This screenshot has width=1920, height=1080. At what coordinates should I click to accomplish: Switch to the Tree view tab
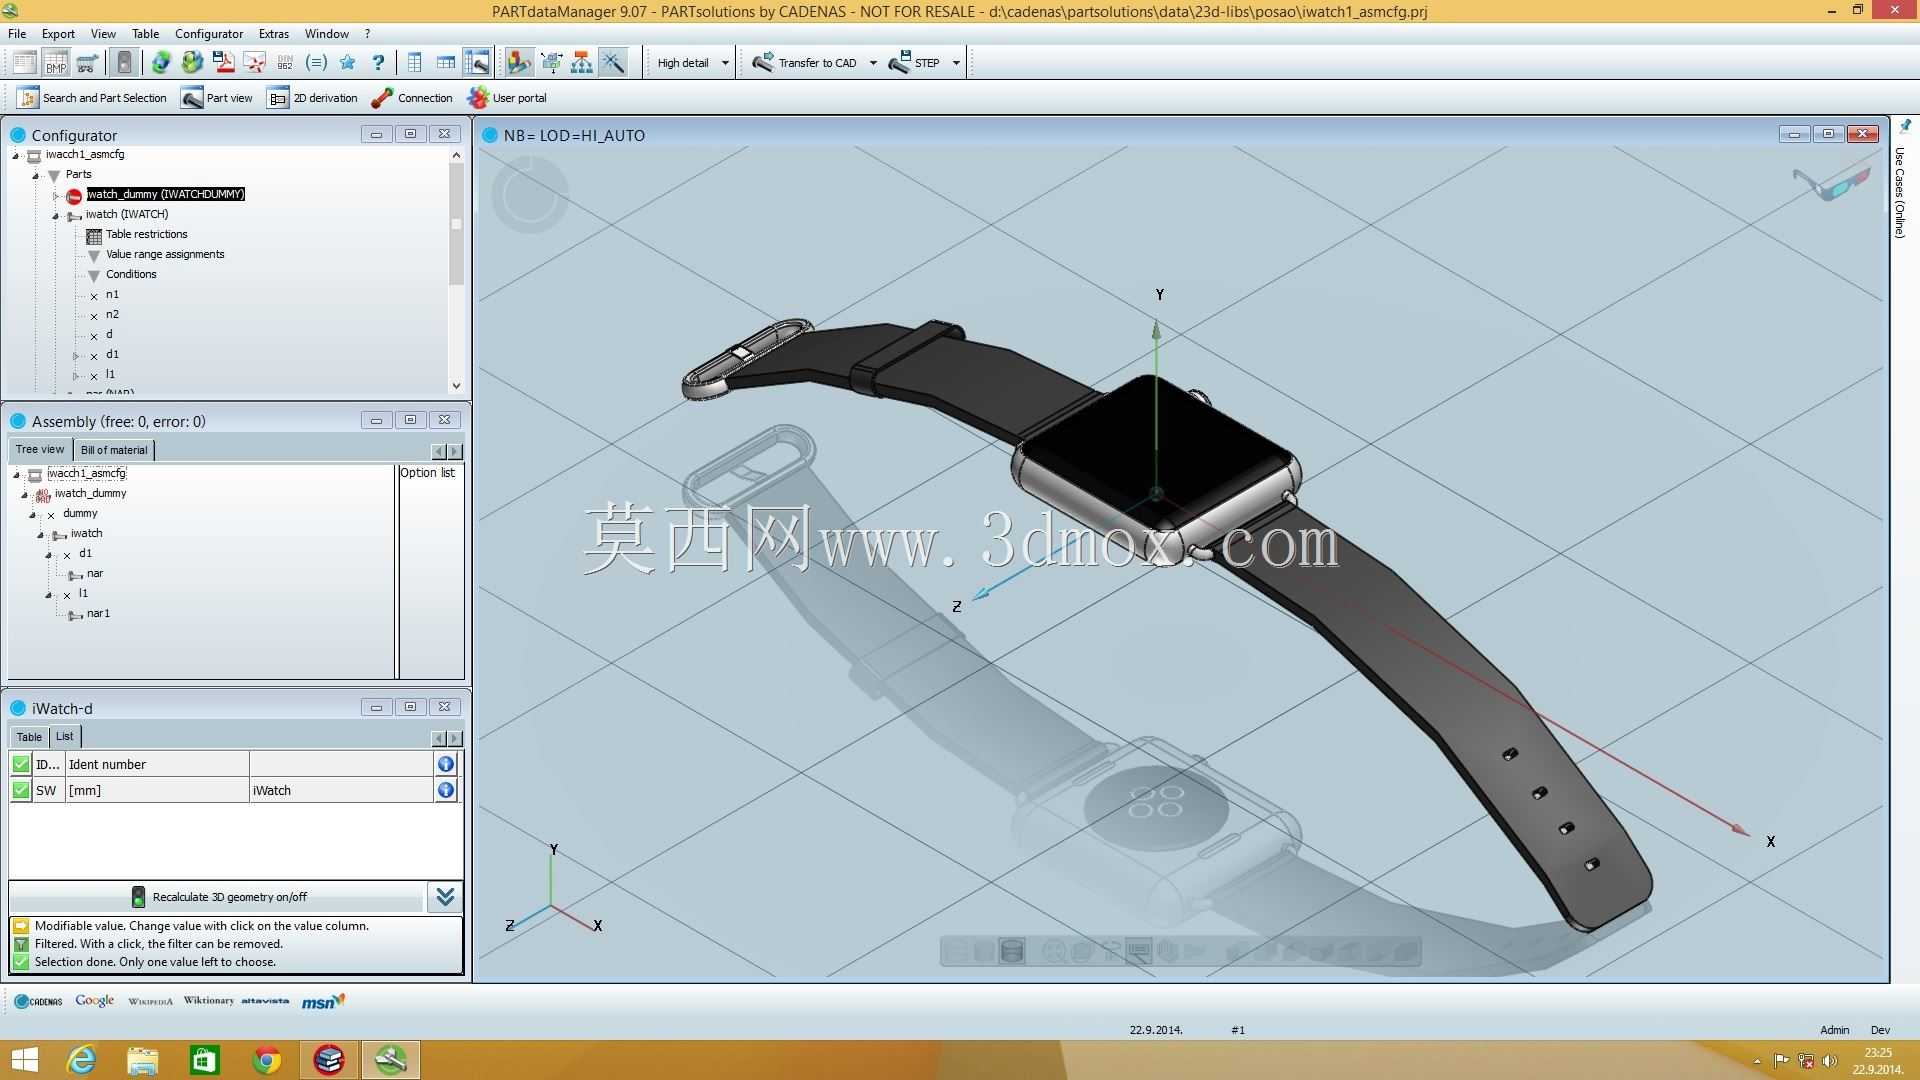pyautogui.click(x=40, y=450)
